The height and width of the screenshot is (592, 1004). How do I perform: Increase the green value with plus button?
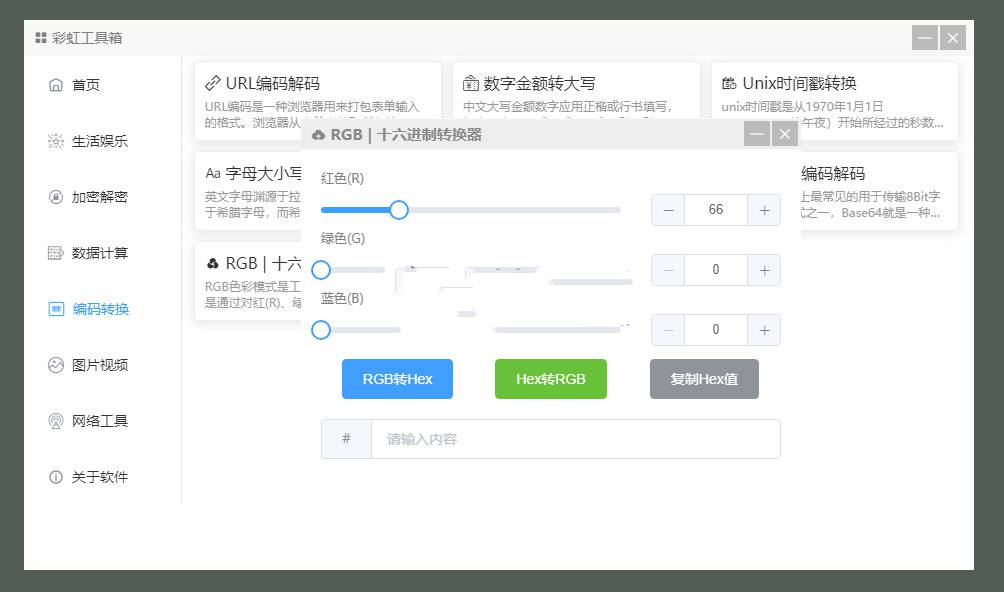764,270
